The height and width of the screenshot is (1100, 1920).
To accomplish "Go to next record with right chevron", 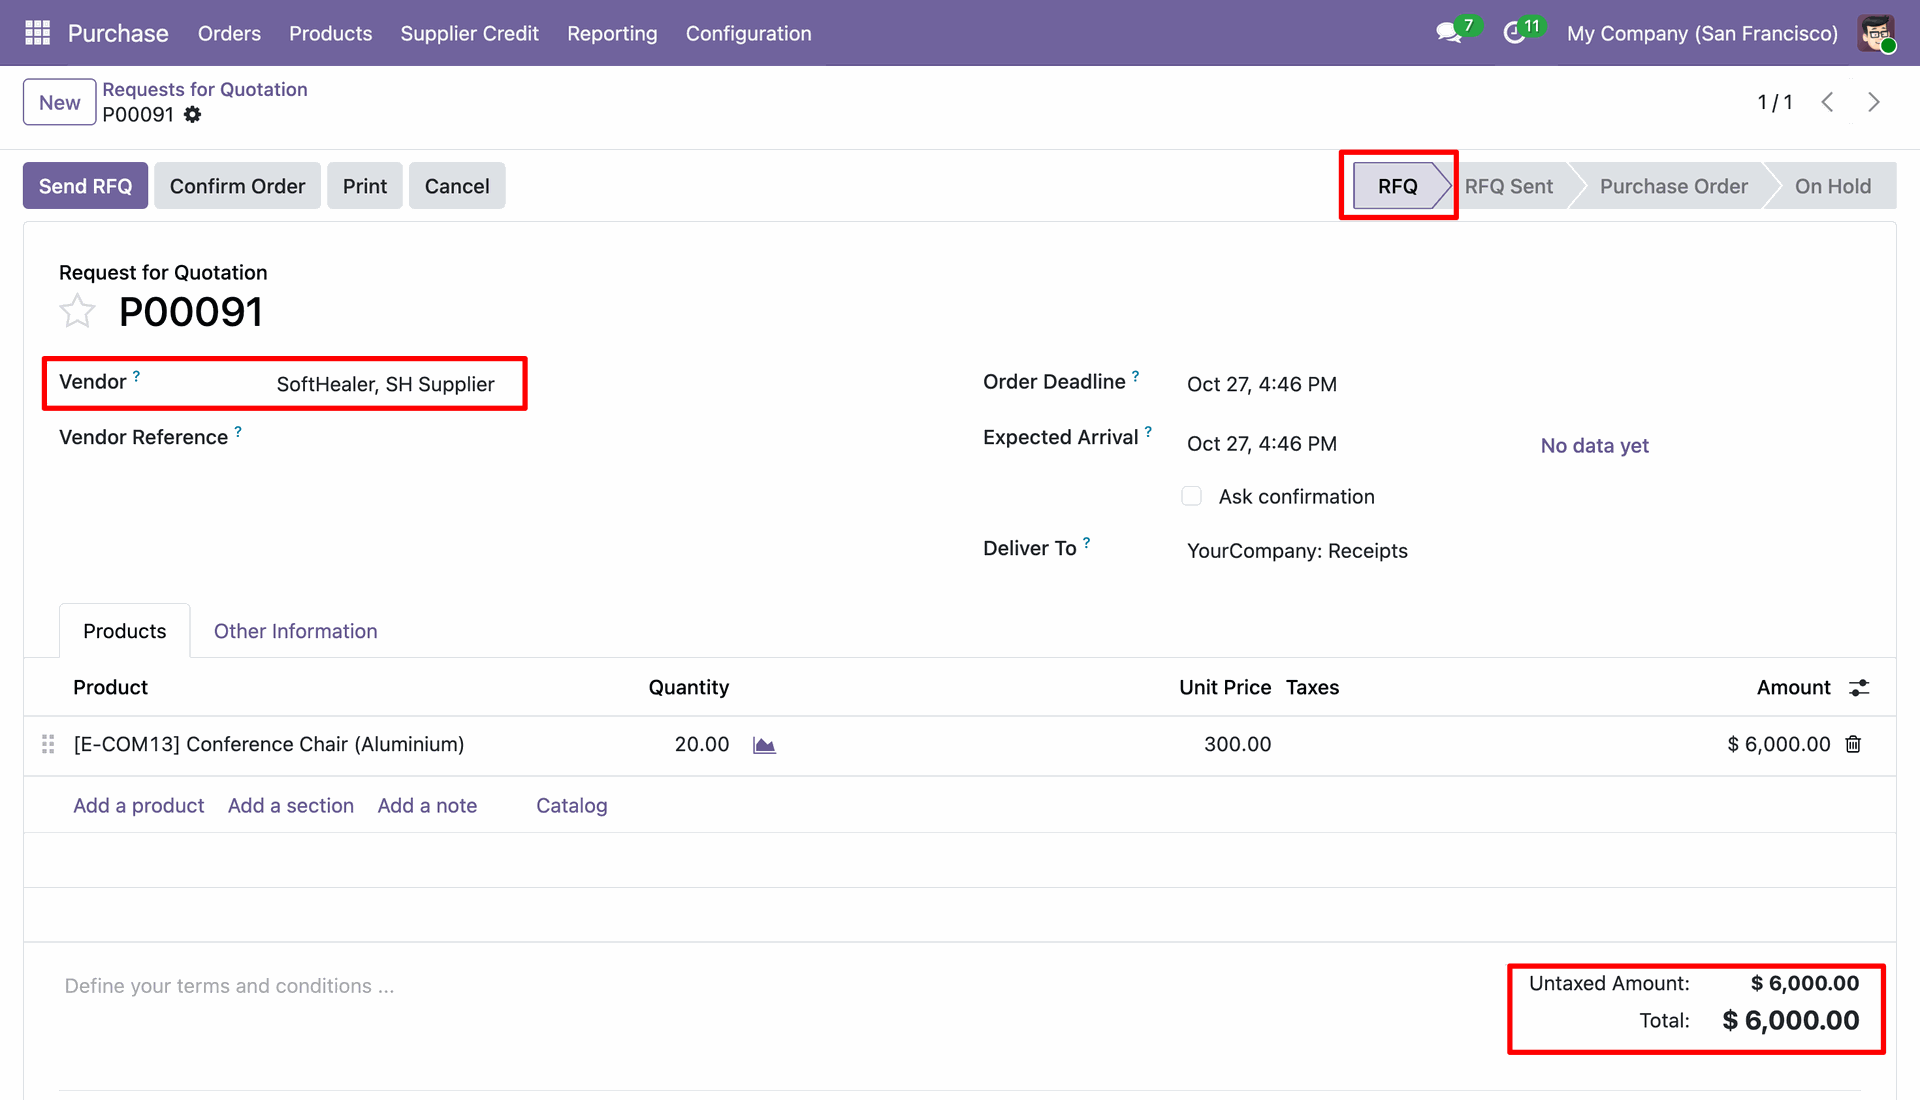I will [1874, 102].
